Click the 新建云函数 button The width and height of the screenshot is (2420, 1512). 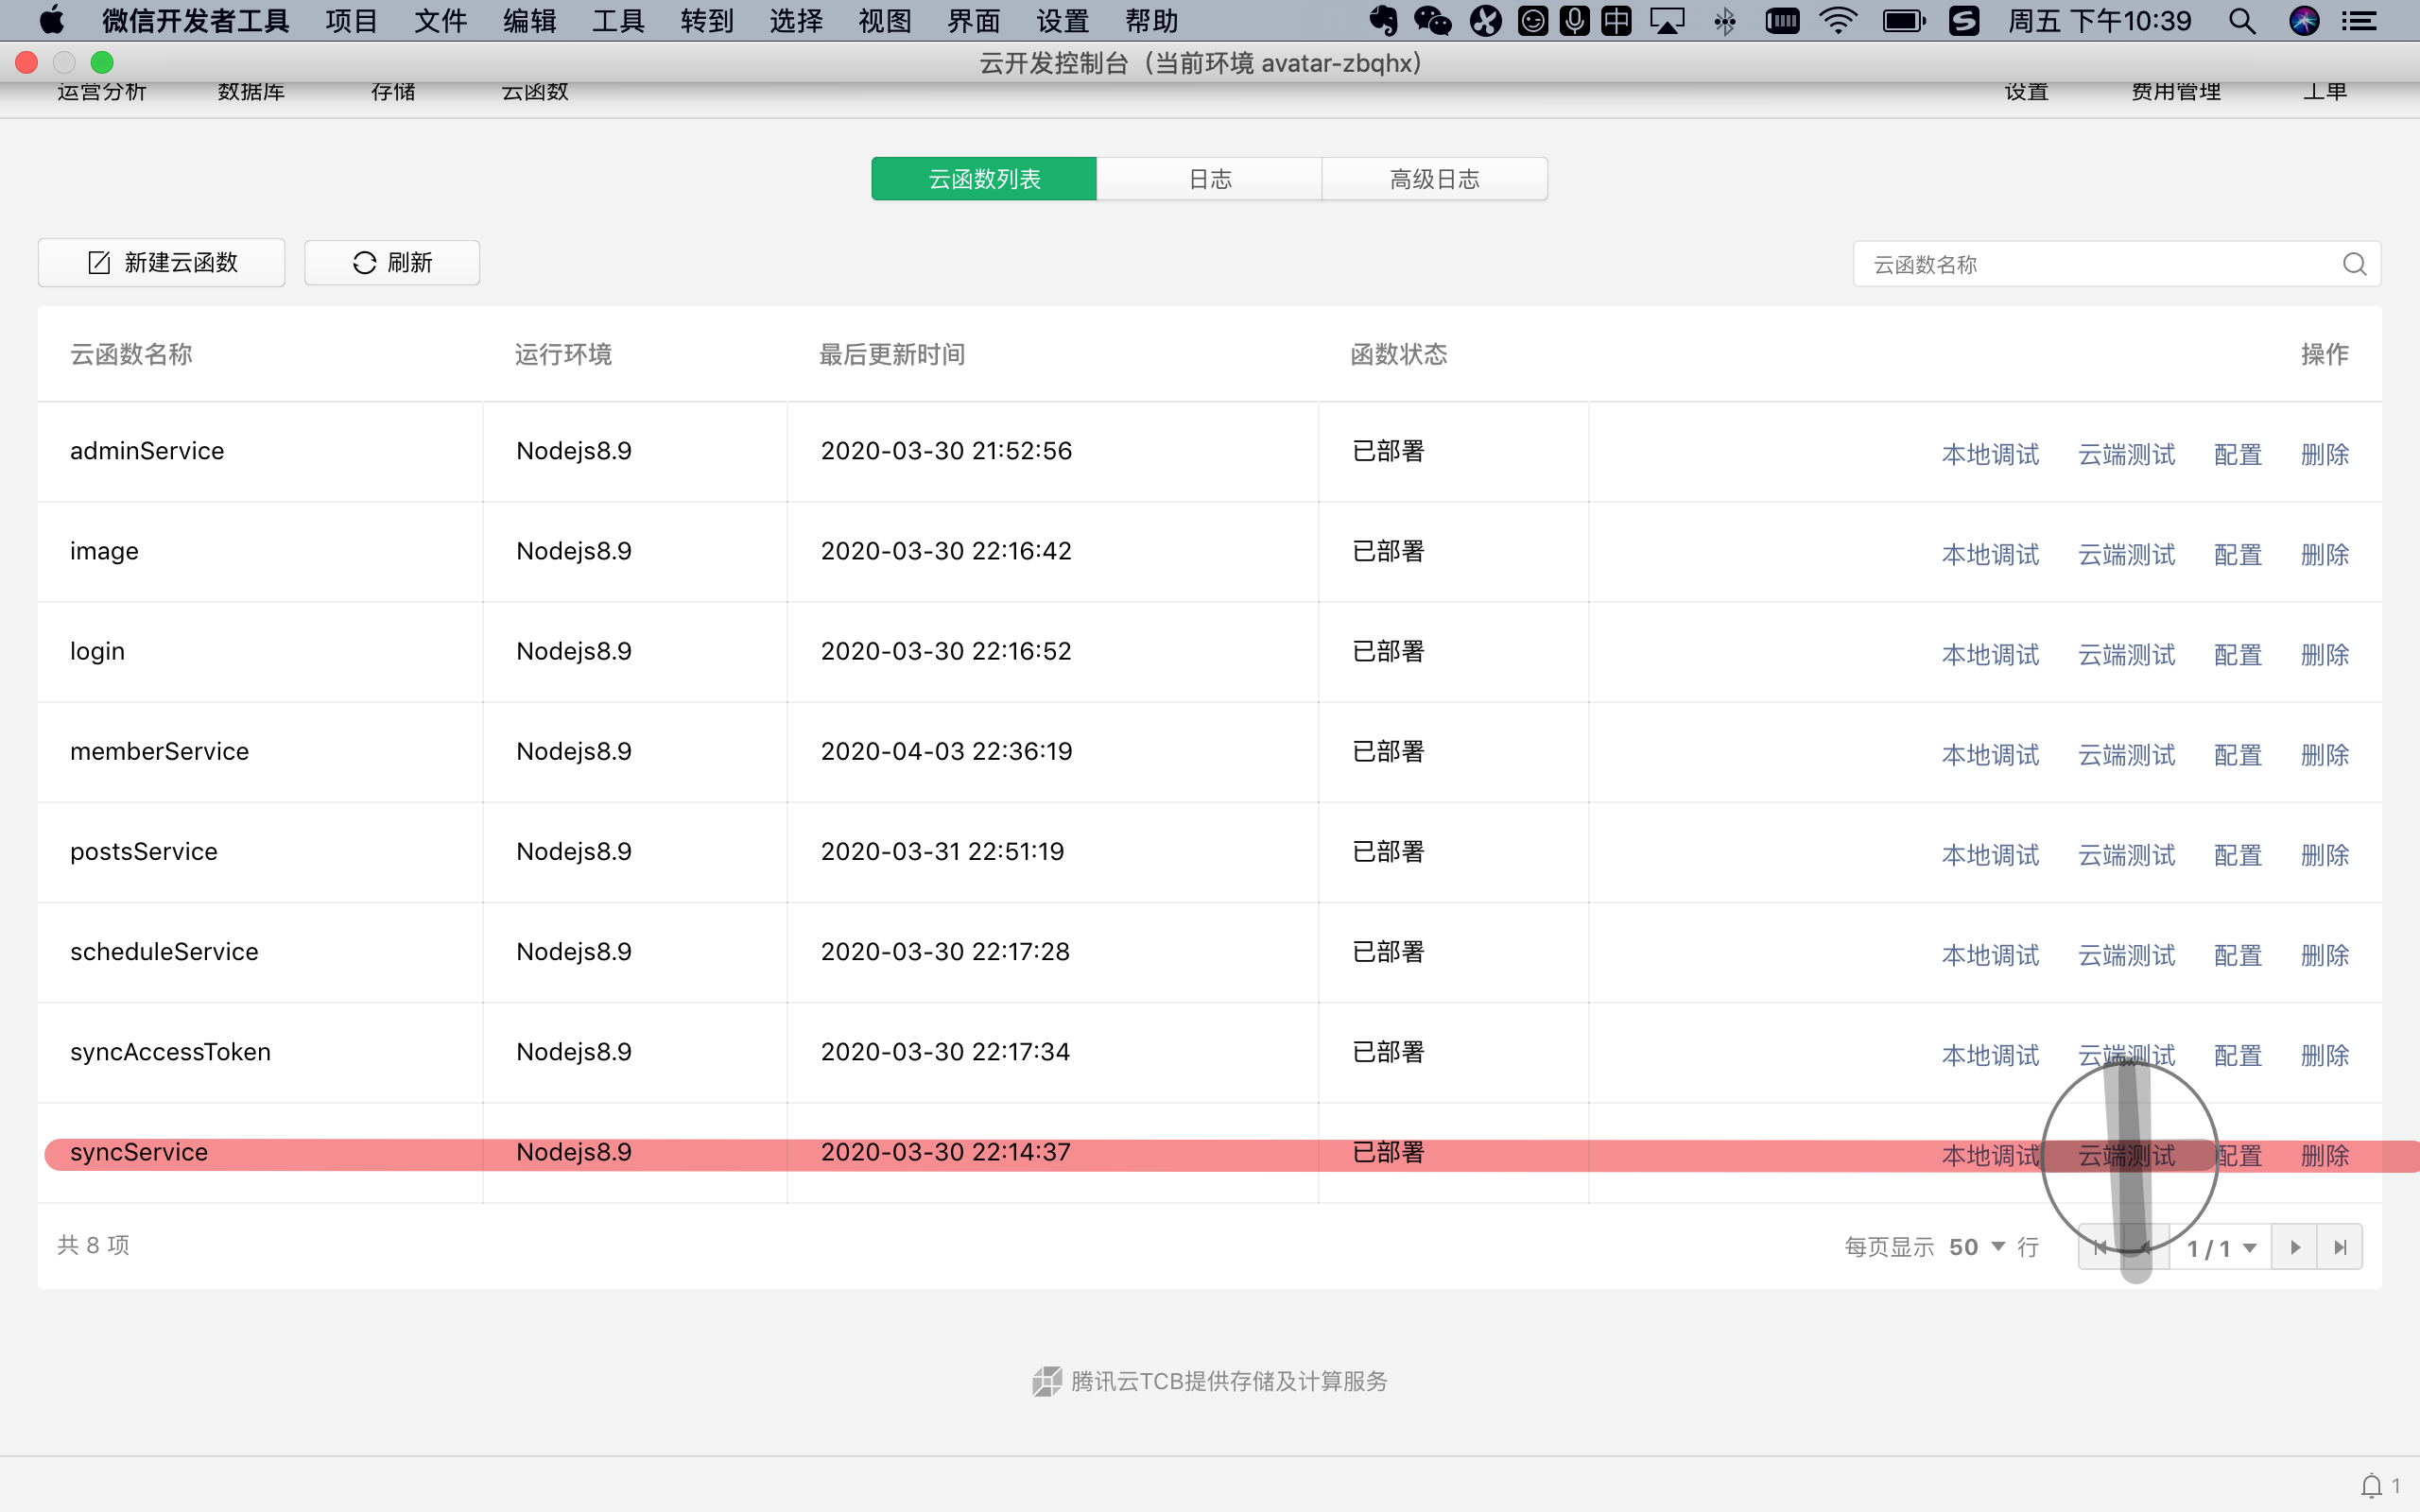[x=162, y=262]
